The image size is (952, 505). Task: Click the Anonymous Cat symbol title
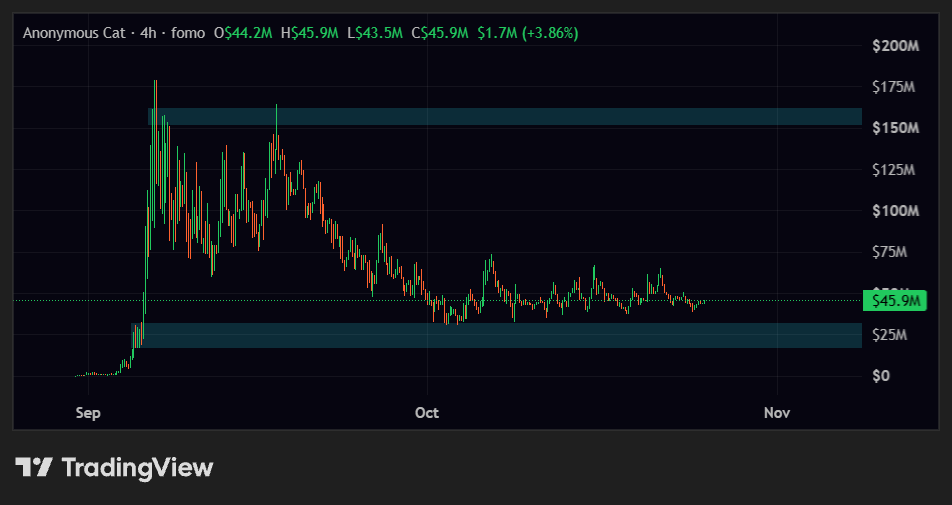[x=74, y=33]
